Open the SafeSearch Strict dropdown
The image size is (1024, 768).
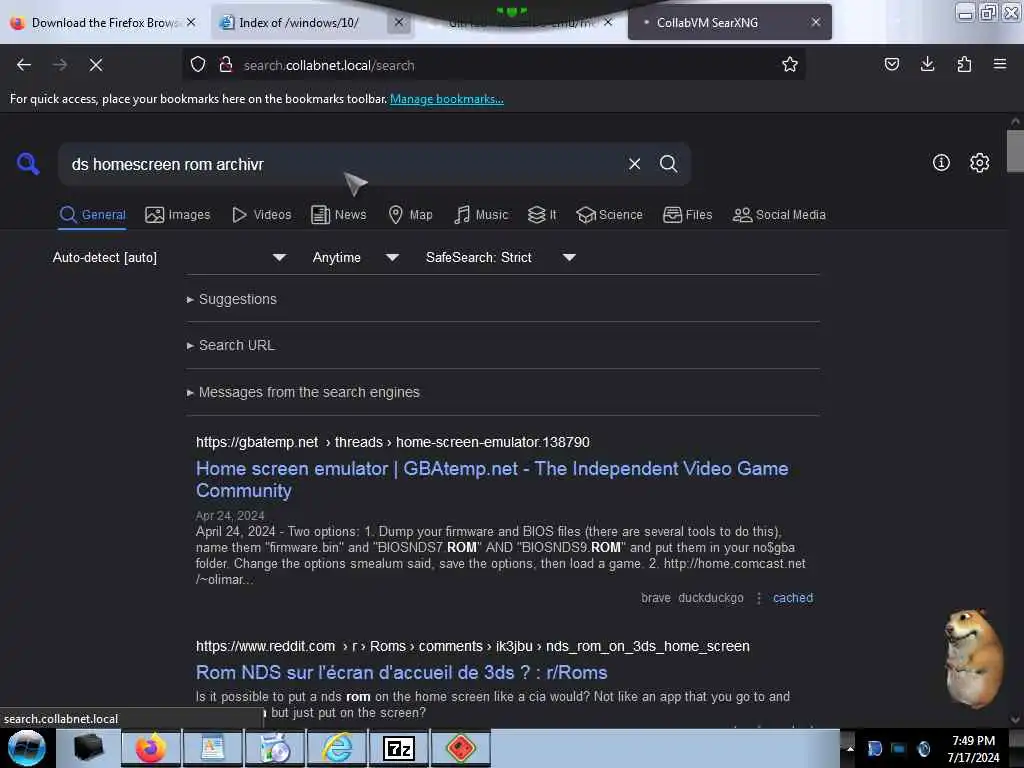(500, 257)
